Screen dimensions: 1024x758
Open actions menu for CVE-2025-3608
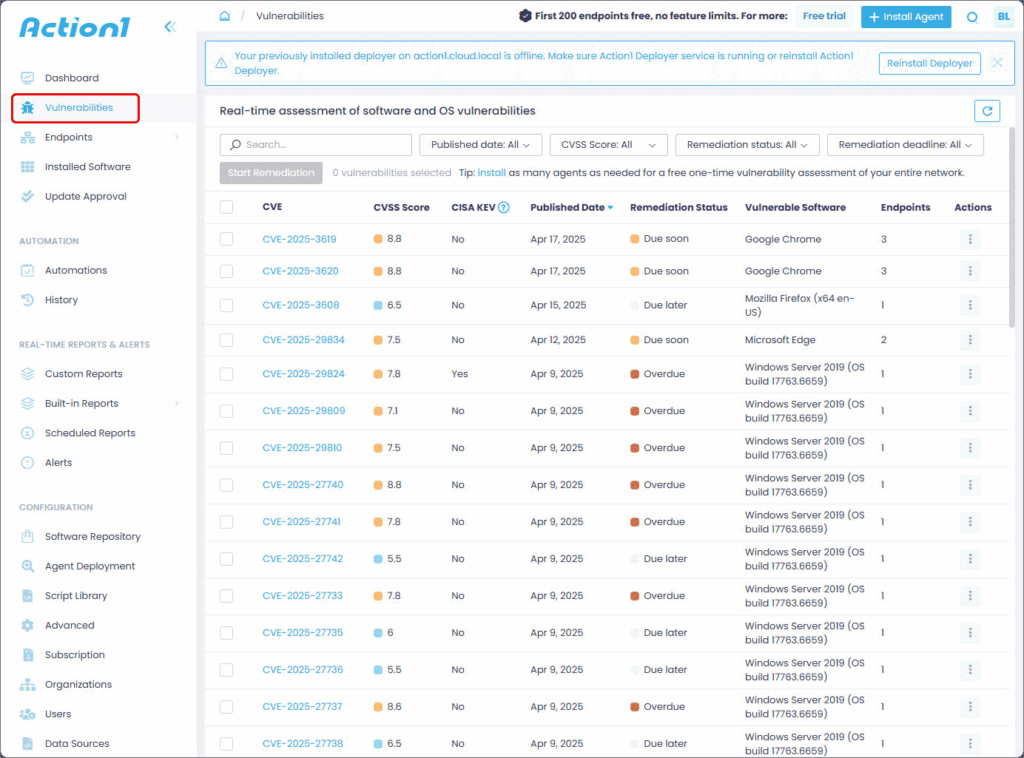[970, 305]
